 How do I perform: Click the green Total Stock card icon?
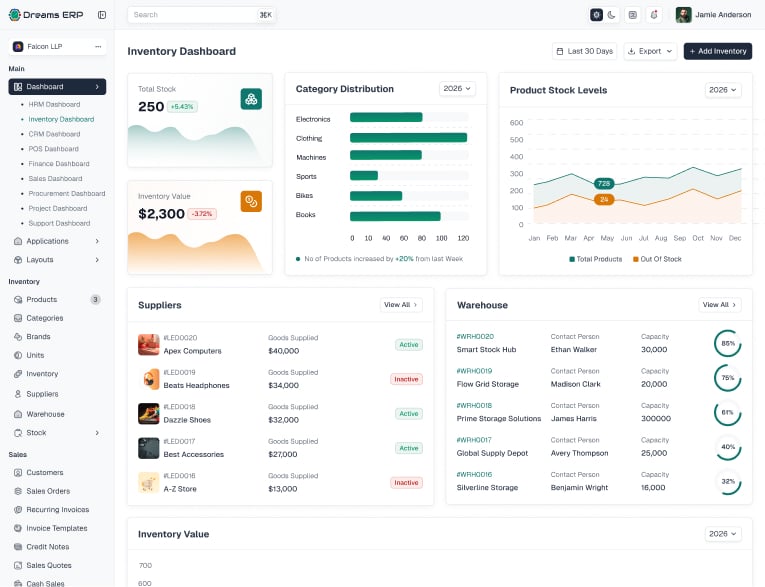point(251,99)
